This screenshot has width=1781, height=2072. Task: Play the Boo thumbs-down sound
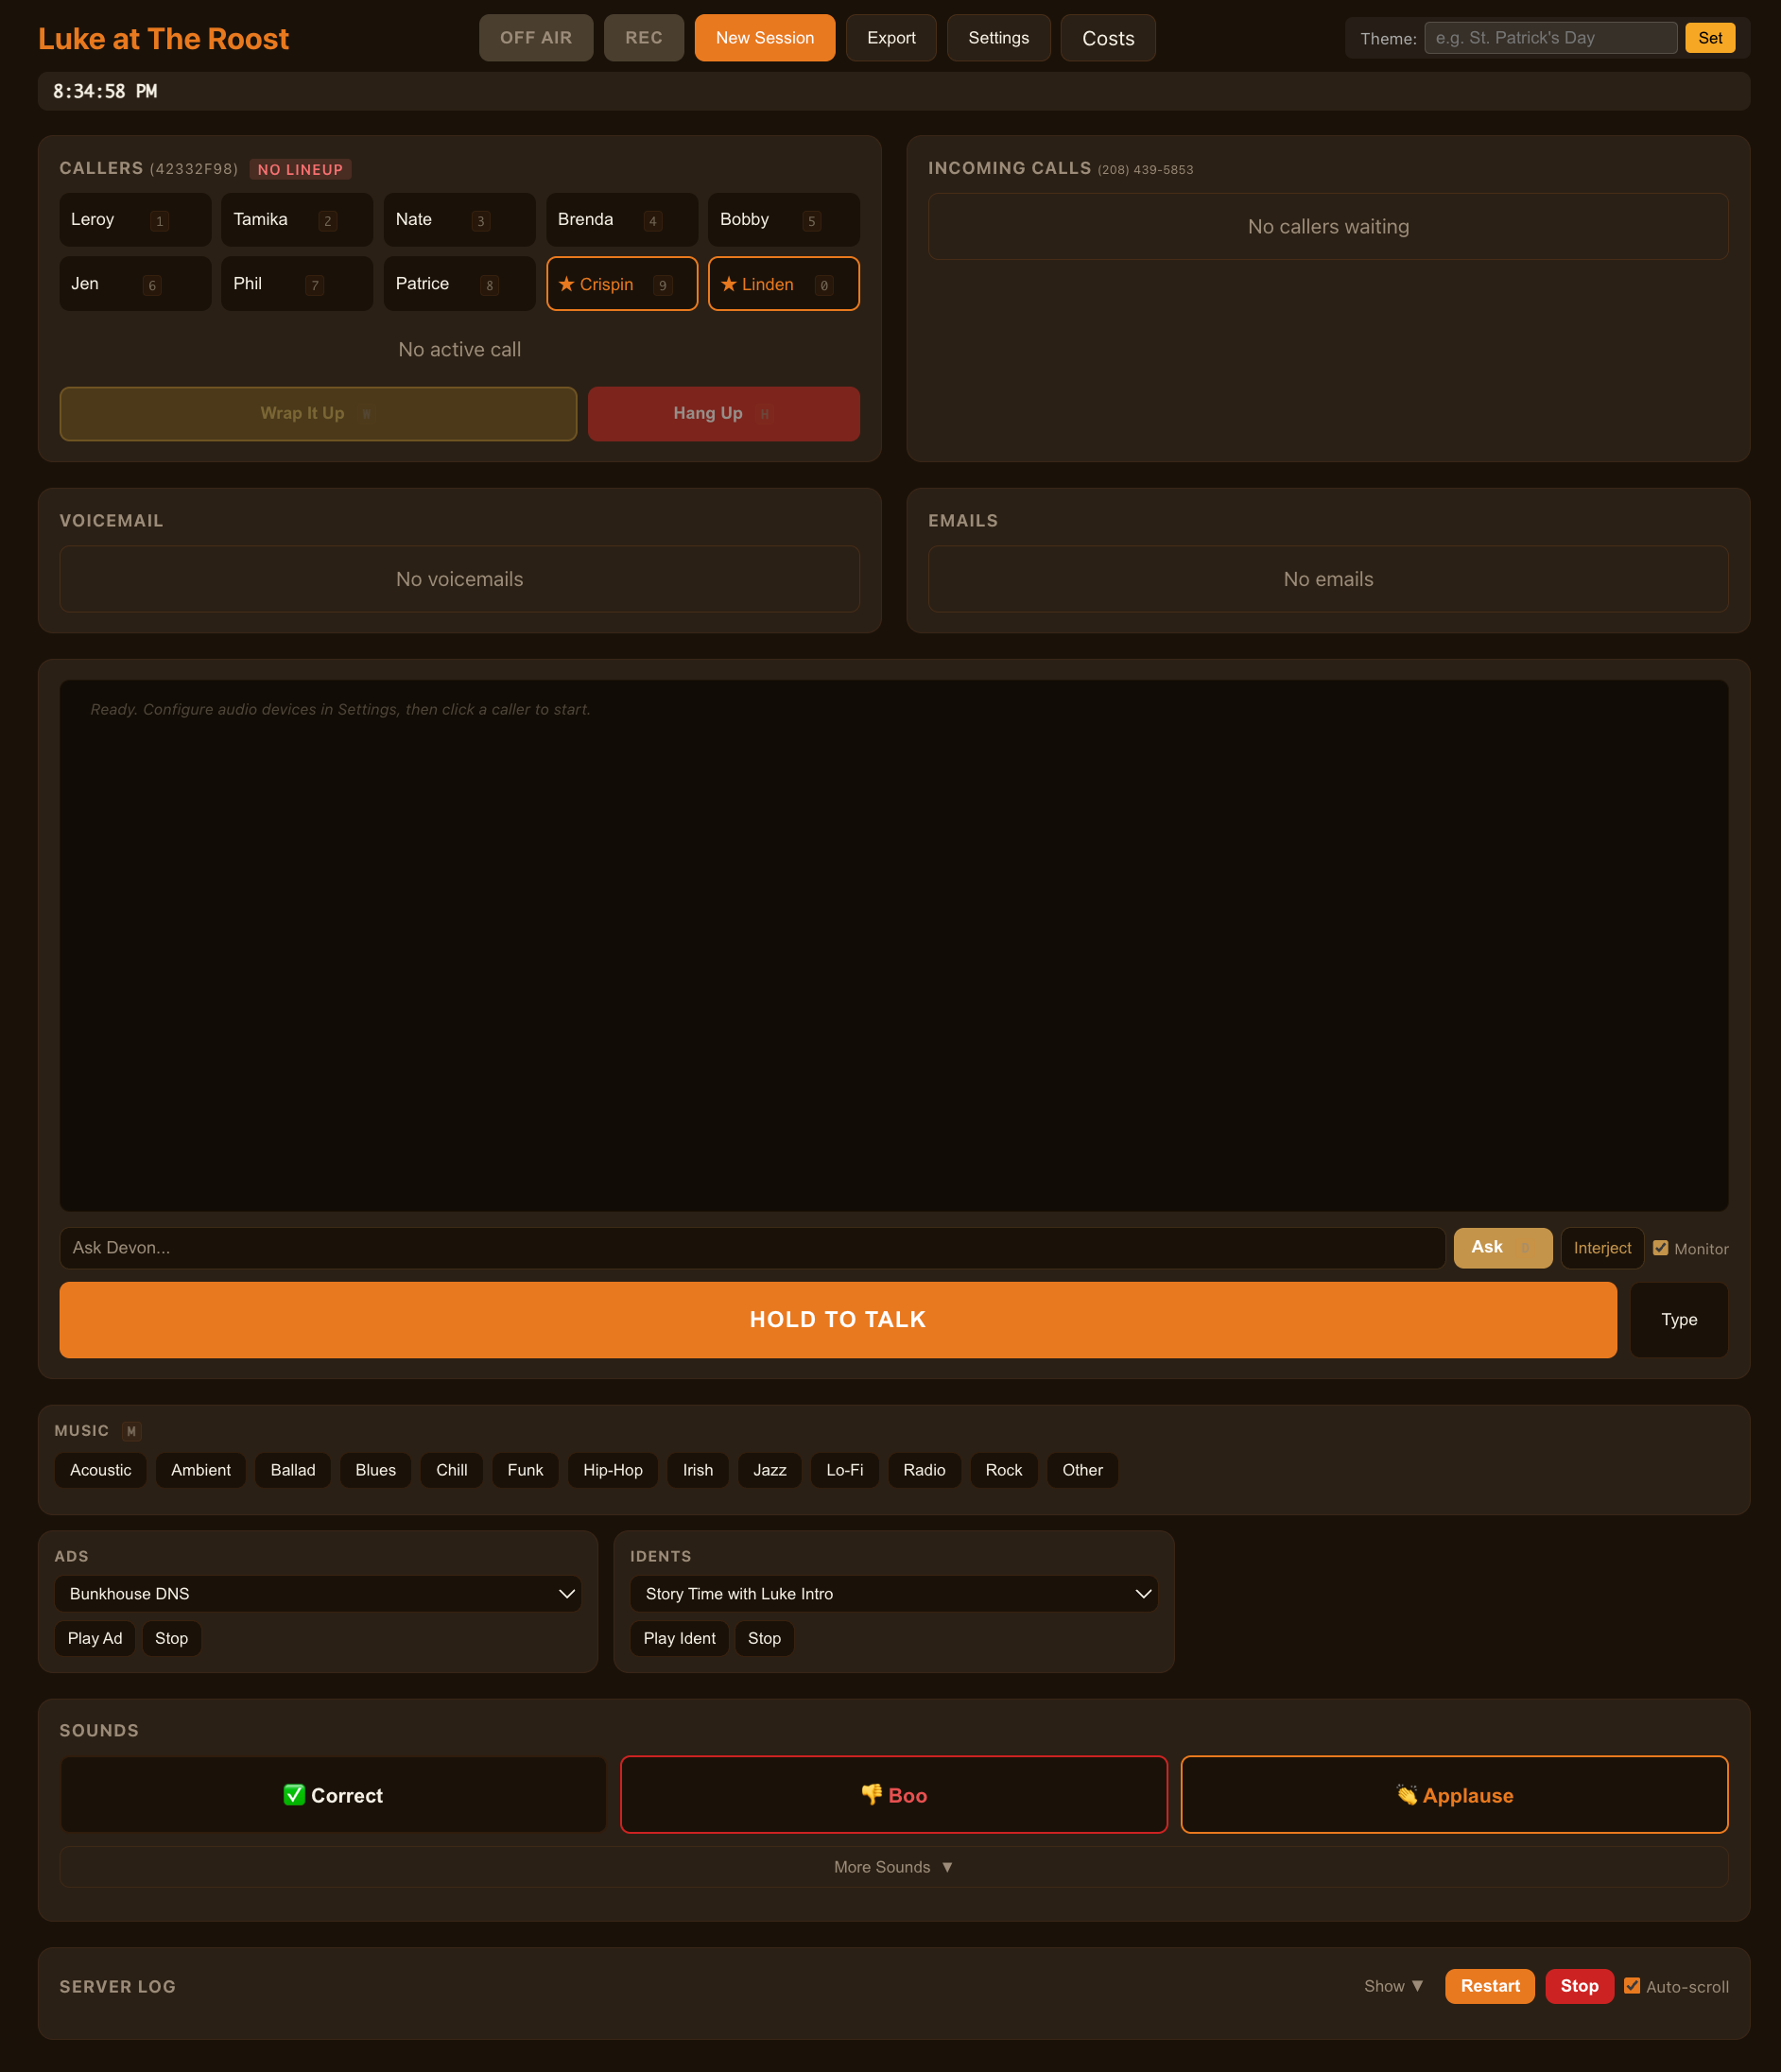(893, 1795)
